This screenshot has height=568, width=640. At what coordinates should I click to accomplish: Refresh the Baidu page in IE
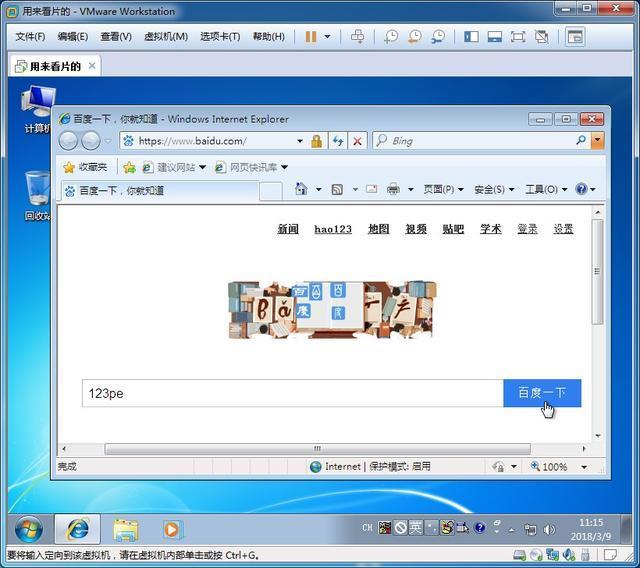pos(338,141)
